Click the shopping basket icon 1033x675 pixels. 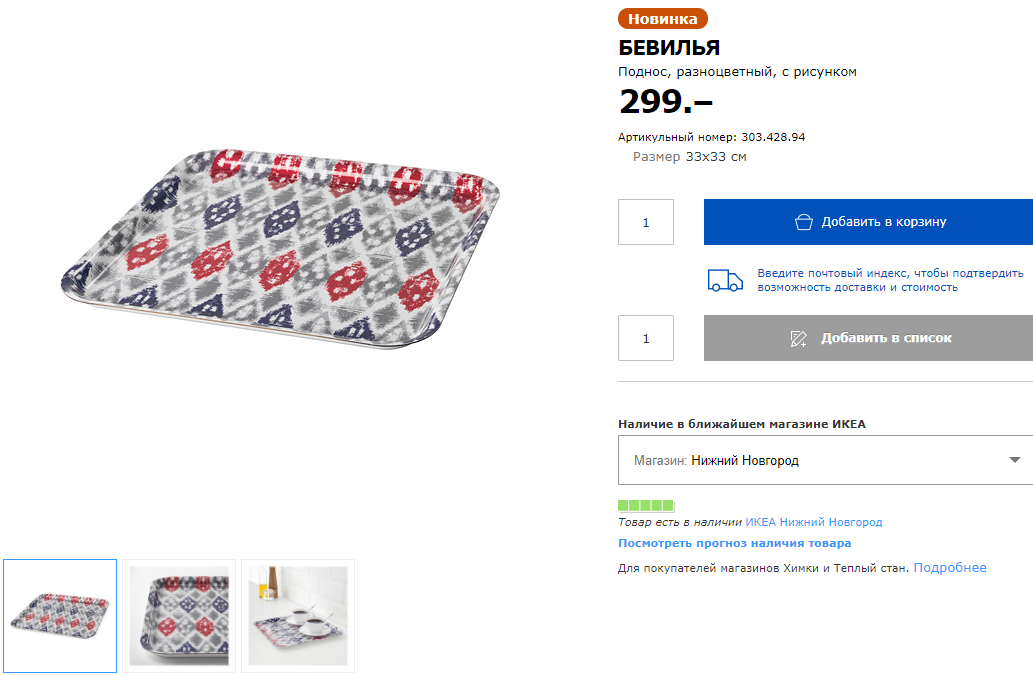(x=803, y=222)
